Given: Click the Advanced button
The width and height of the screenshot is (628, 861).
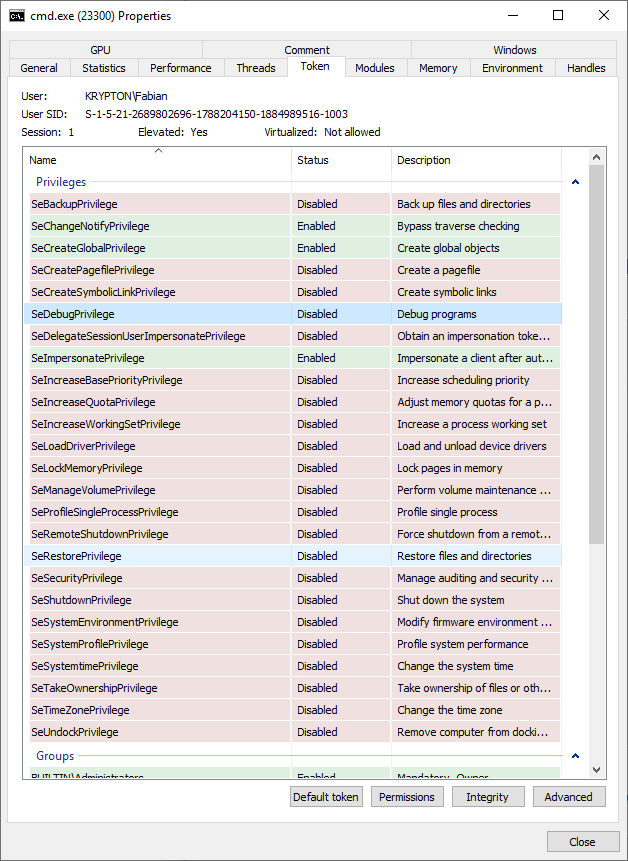Looking at the screenshot, I should pyautogui.click(x=569, y=797).
